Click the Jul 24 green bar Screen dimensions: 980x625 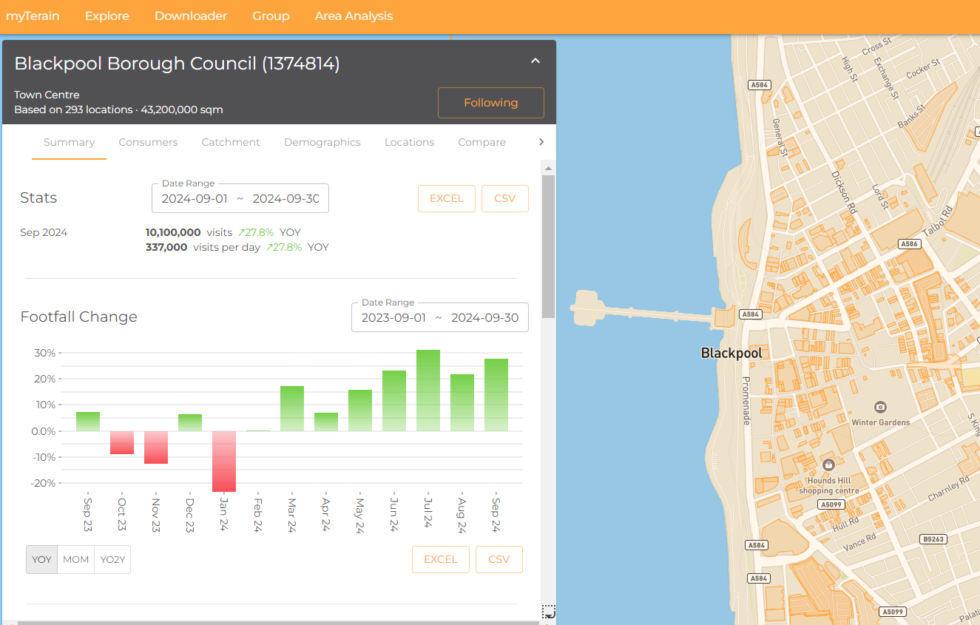click(x=428, y=391)
